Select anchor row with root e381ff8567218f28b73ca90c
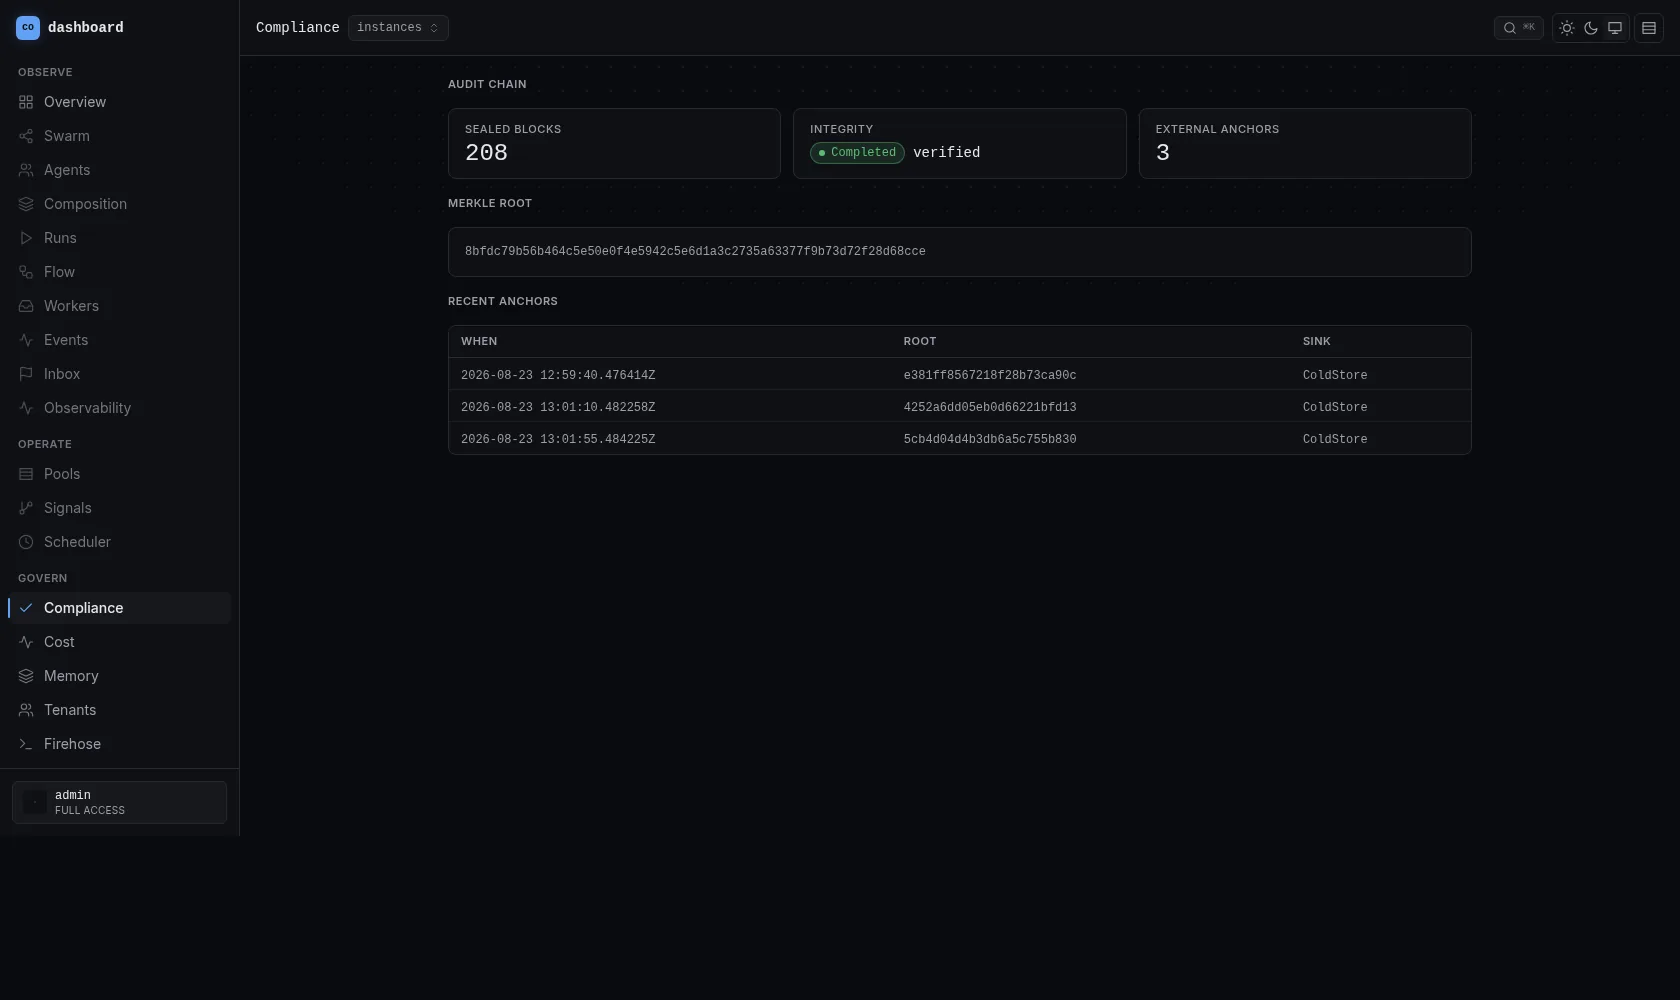Image resolution: width=1680 pixels, height=1000 pixels. (x=959, y=375)
